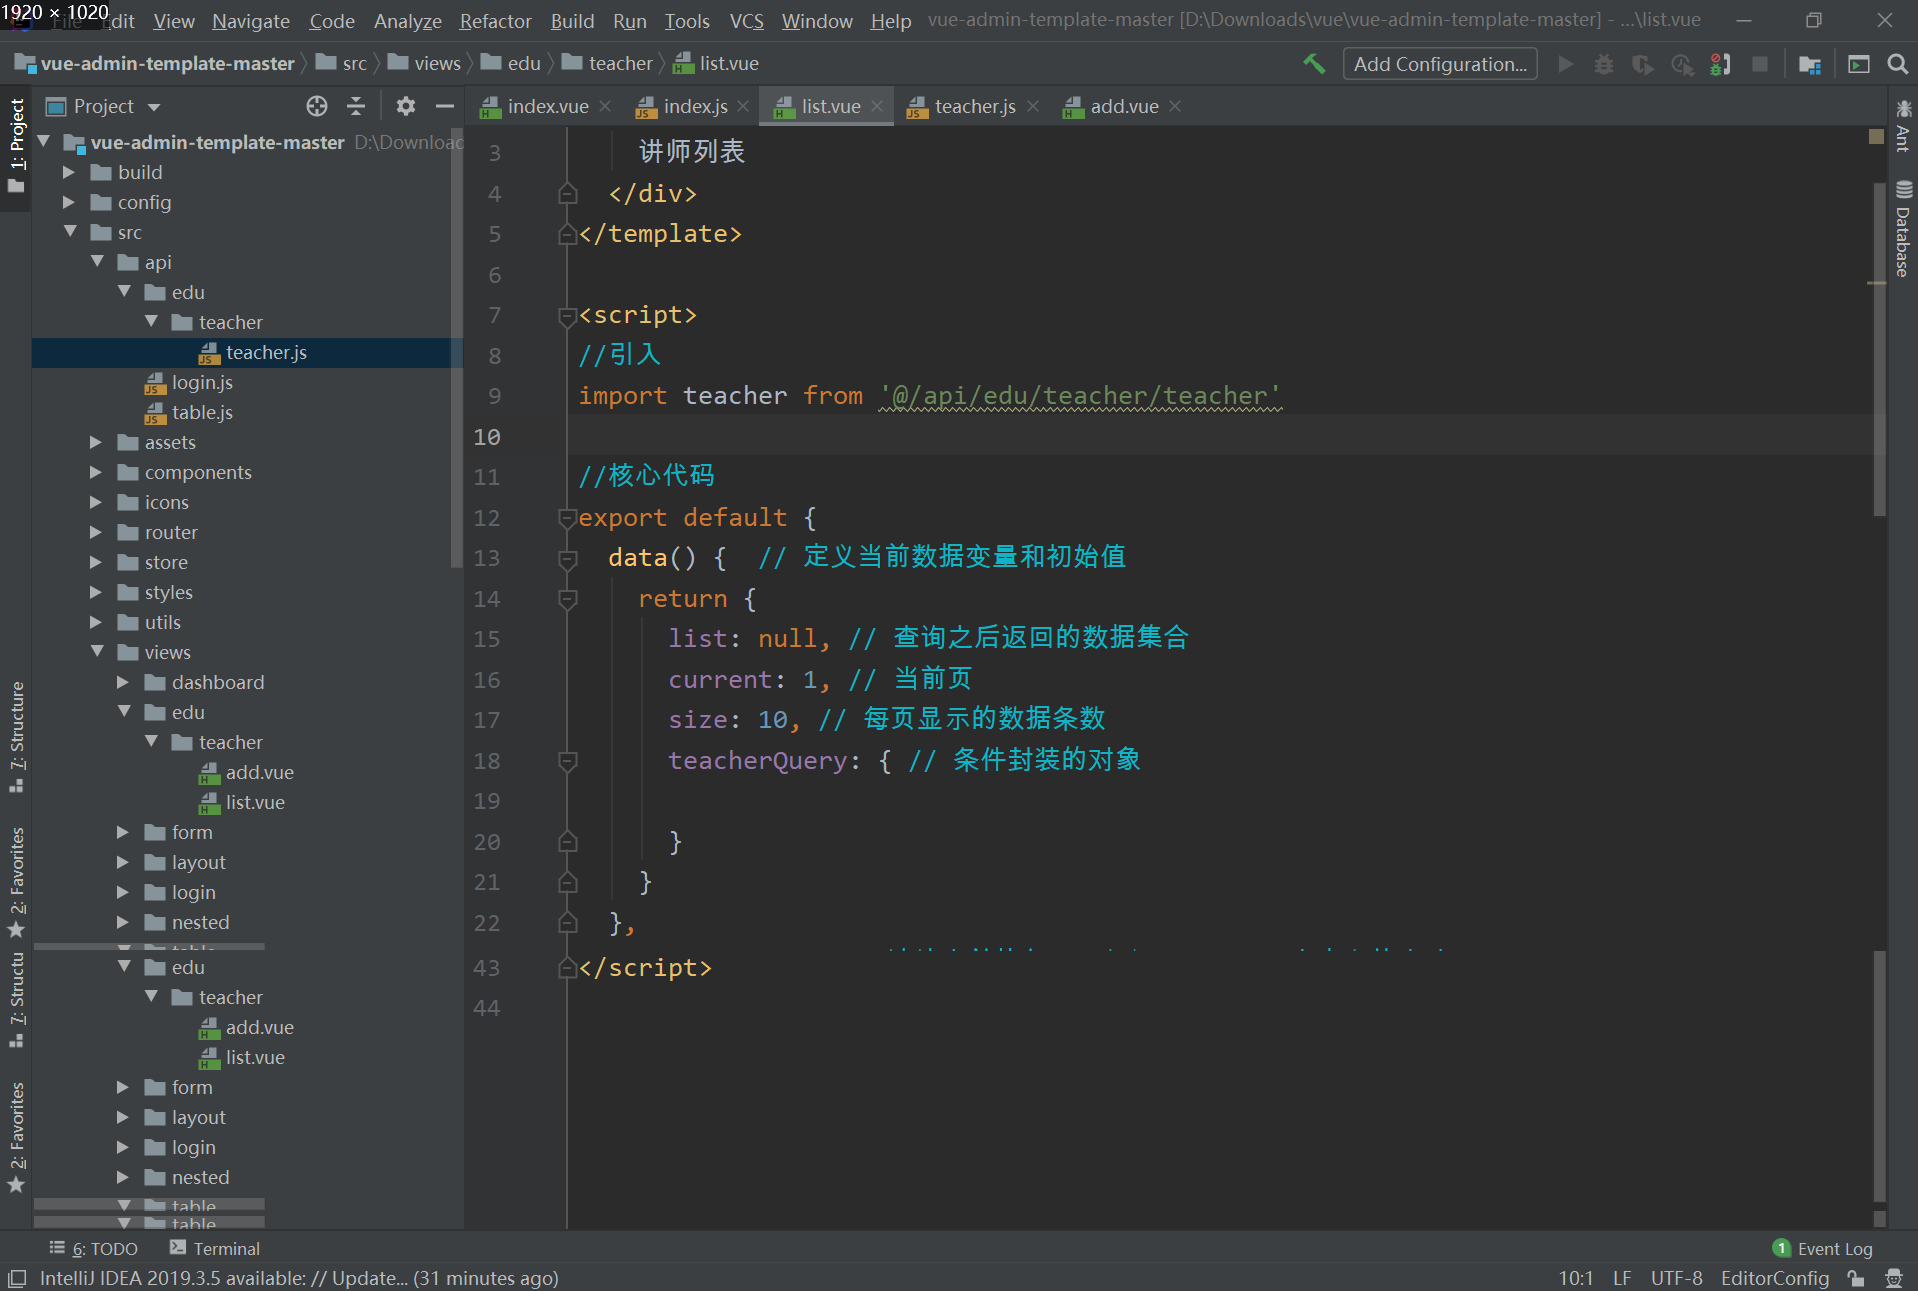Click Collapse All icon in Project panel
Image resolution: width=1918 pixels, height=1291 pixels.
click(356, 106)
